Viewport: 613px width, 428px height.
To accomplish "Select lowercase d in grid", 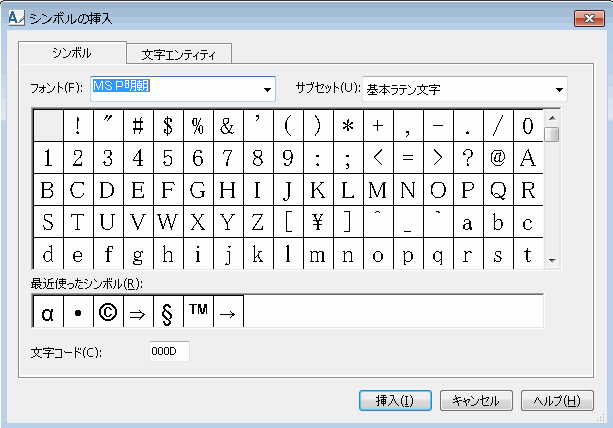I will tap(48, 253).
